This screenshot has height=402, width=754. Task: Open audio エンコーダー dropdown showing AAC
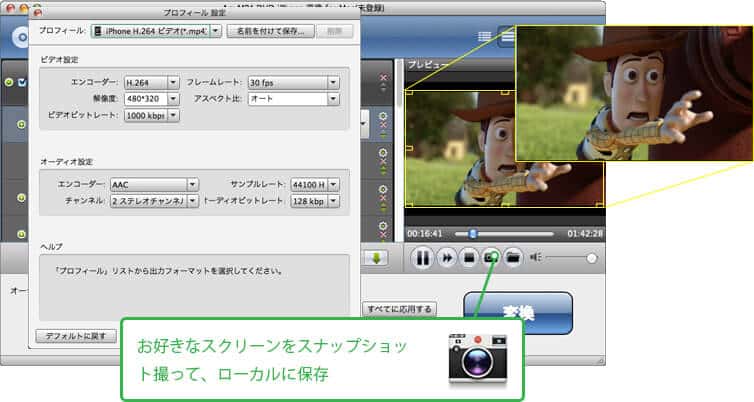[154, 185]
